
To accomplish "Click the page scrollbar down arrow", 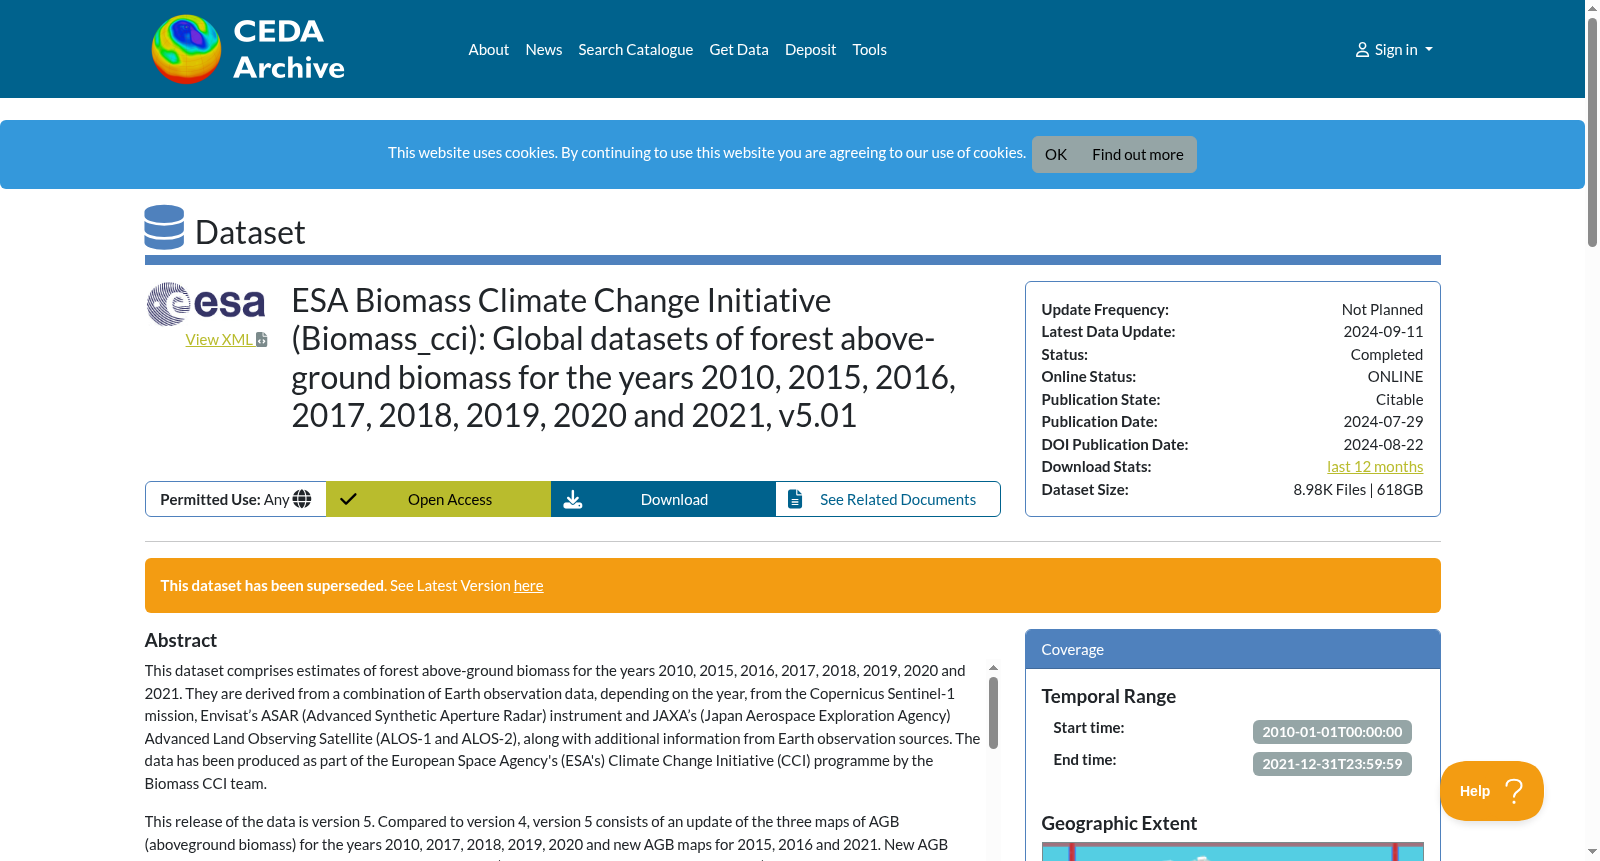I will pyautogui.click(x=1592, y=853).
